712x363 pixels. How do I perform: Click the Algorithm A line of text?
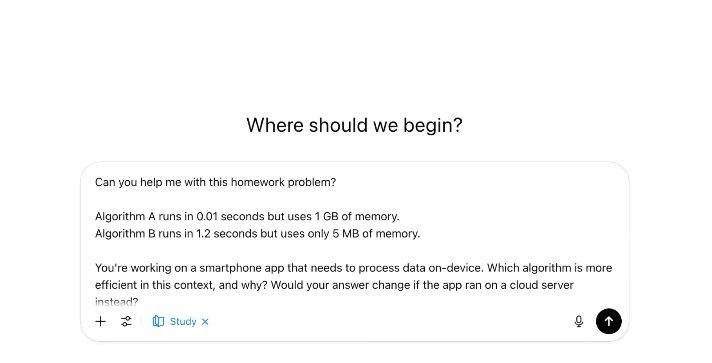247,216
